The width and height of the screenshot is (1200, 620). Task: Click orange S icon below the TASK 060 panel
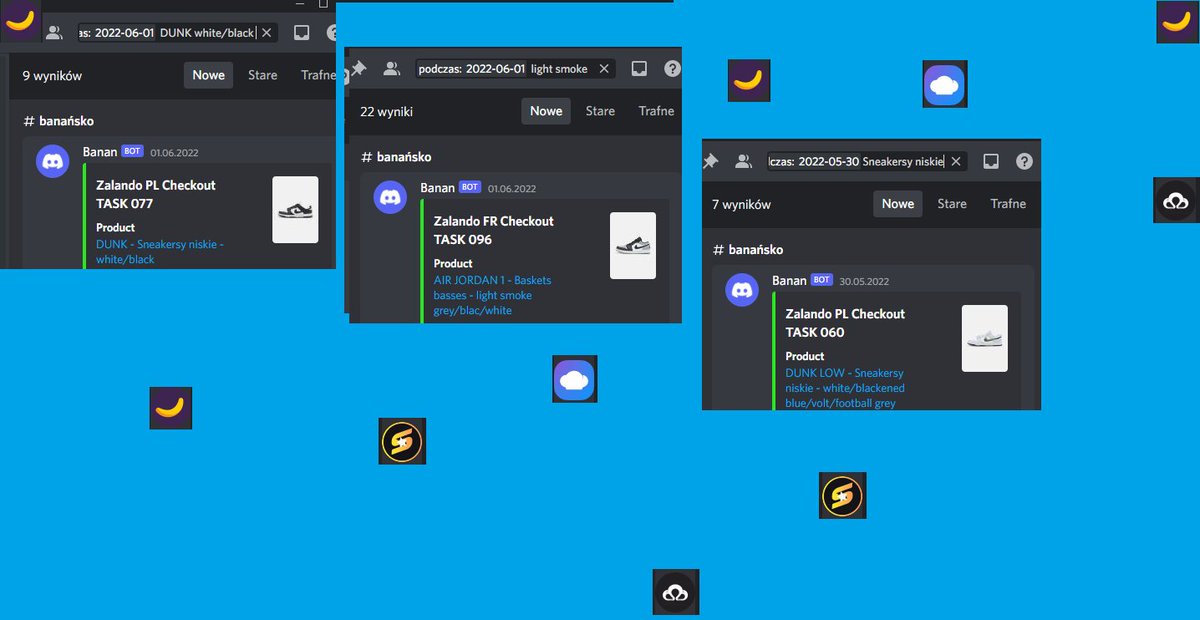click(x=842, y=495)
